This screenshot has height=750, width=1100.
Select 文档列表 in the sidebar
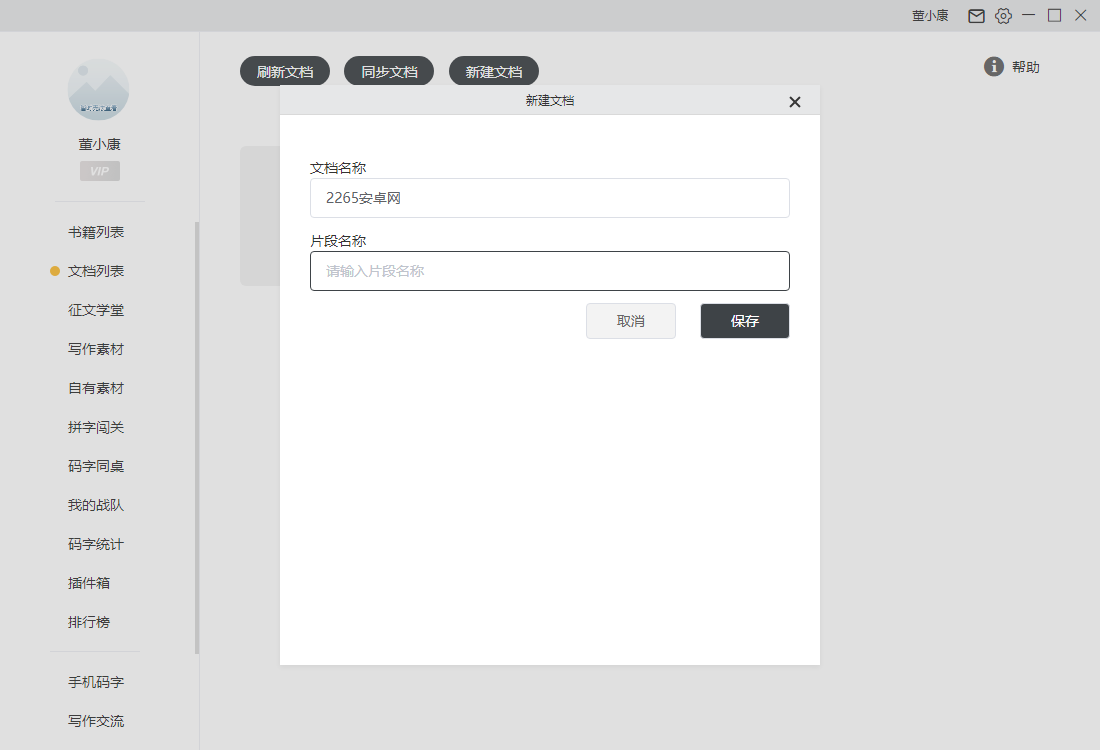pyautogui.click(x=95, y=270)
